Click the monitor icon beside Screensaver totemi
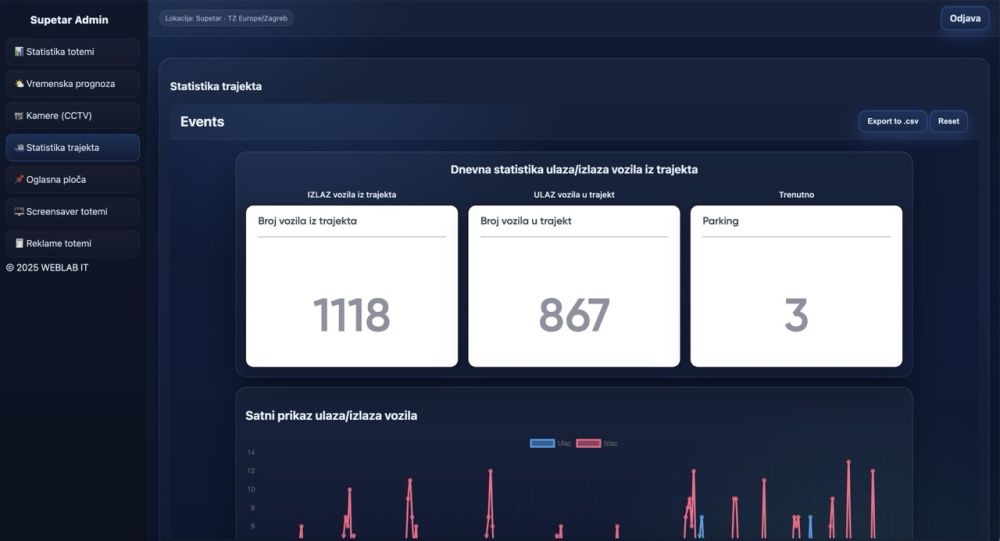 click(x=19, y=212)
